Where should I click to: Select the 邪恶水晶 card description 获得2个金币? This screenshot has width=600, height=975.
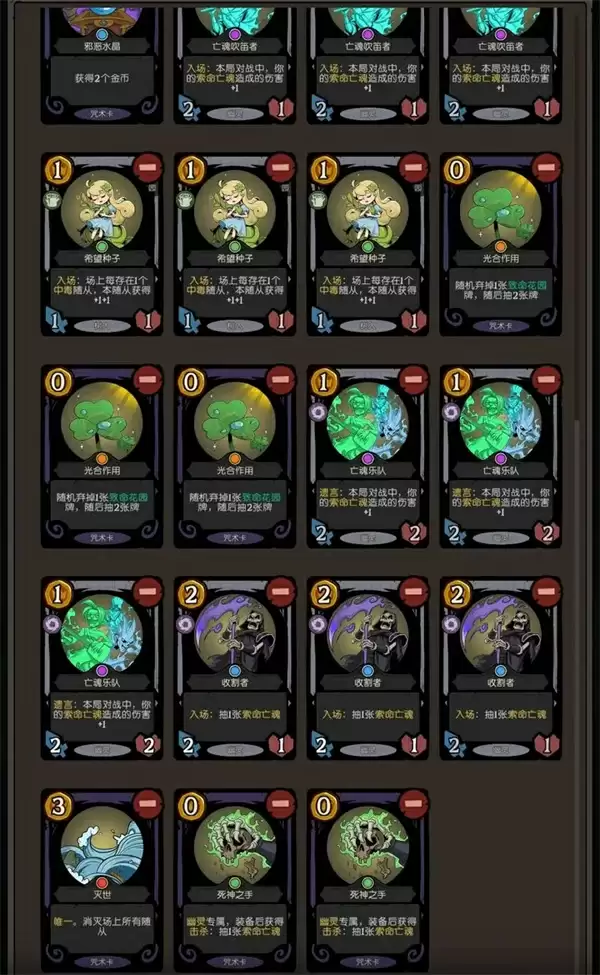click(x=102, y=78)
